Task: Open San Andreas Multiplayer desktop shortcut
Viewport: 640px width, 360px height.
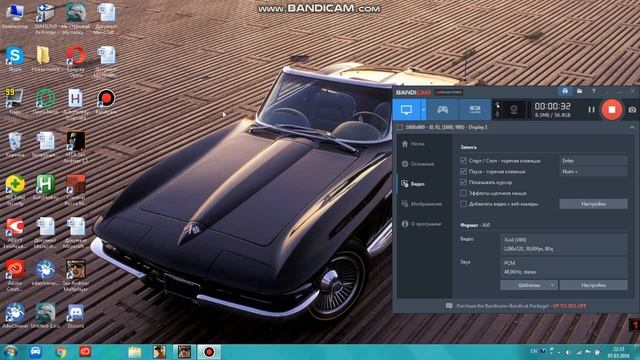Action: tap(76, 276)
